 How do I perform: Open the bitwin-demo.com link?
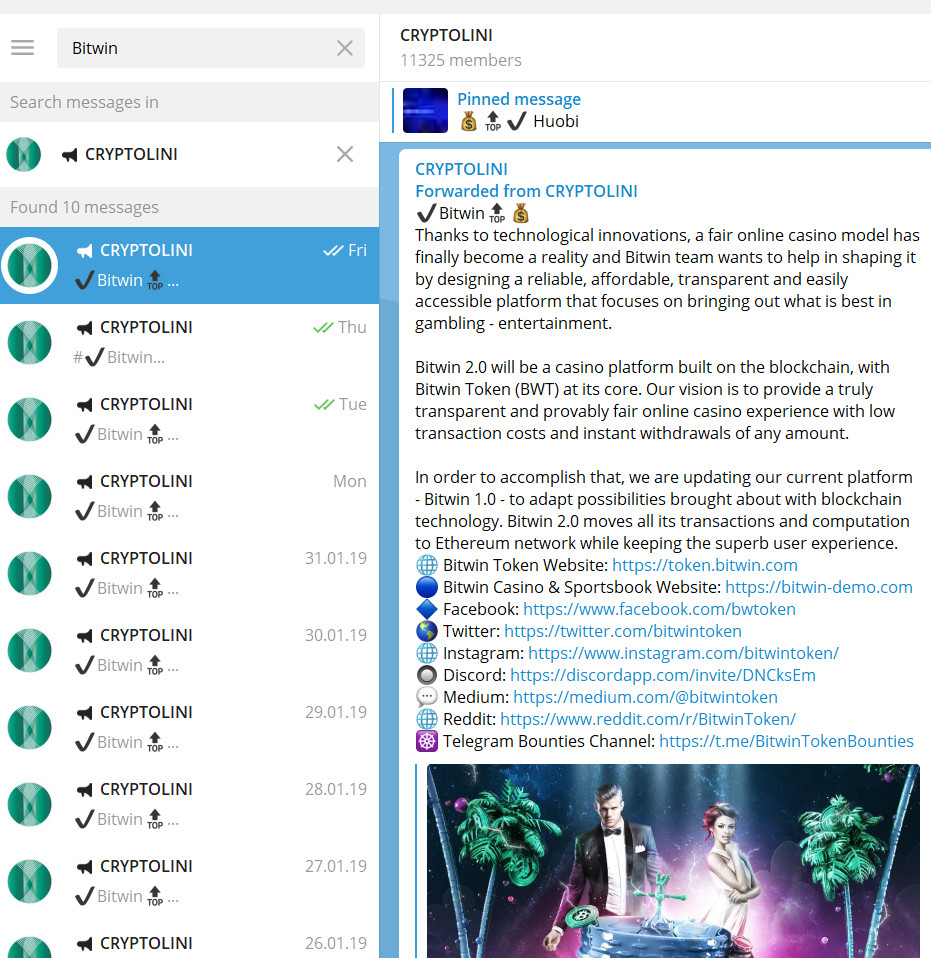[x=819, y=587]
